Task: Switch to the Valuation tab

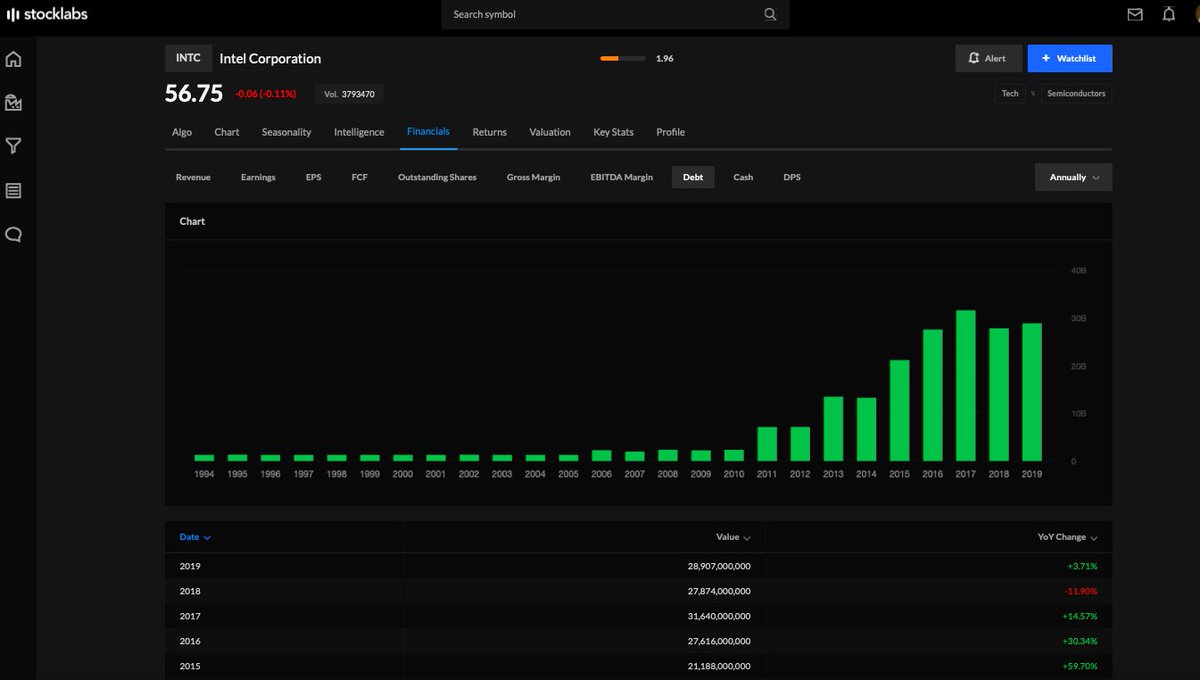Action: (x=550, y=132)
